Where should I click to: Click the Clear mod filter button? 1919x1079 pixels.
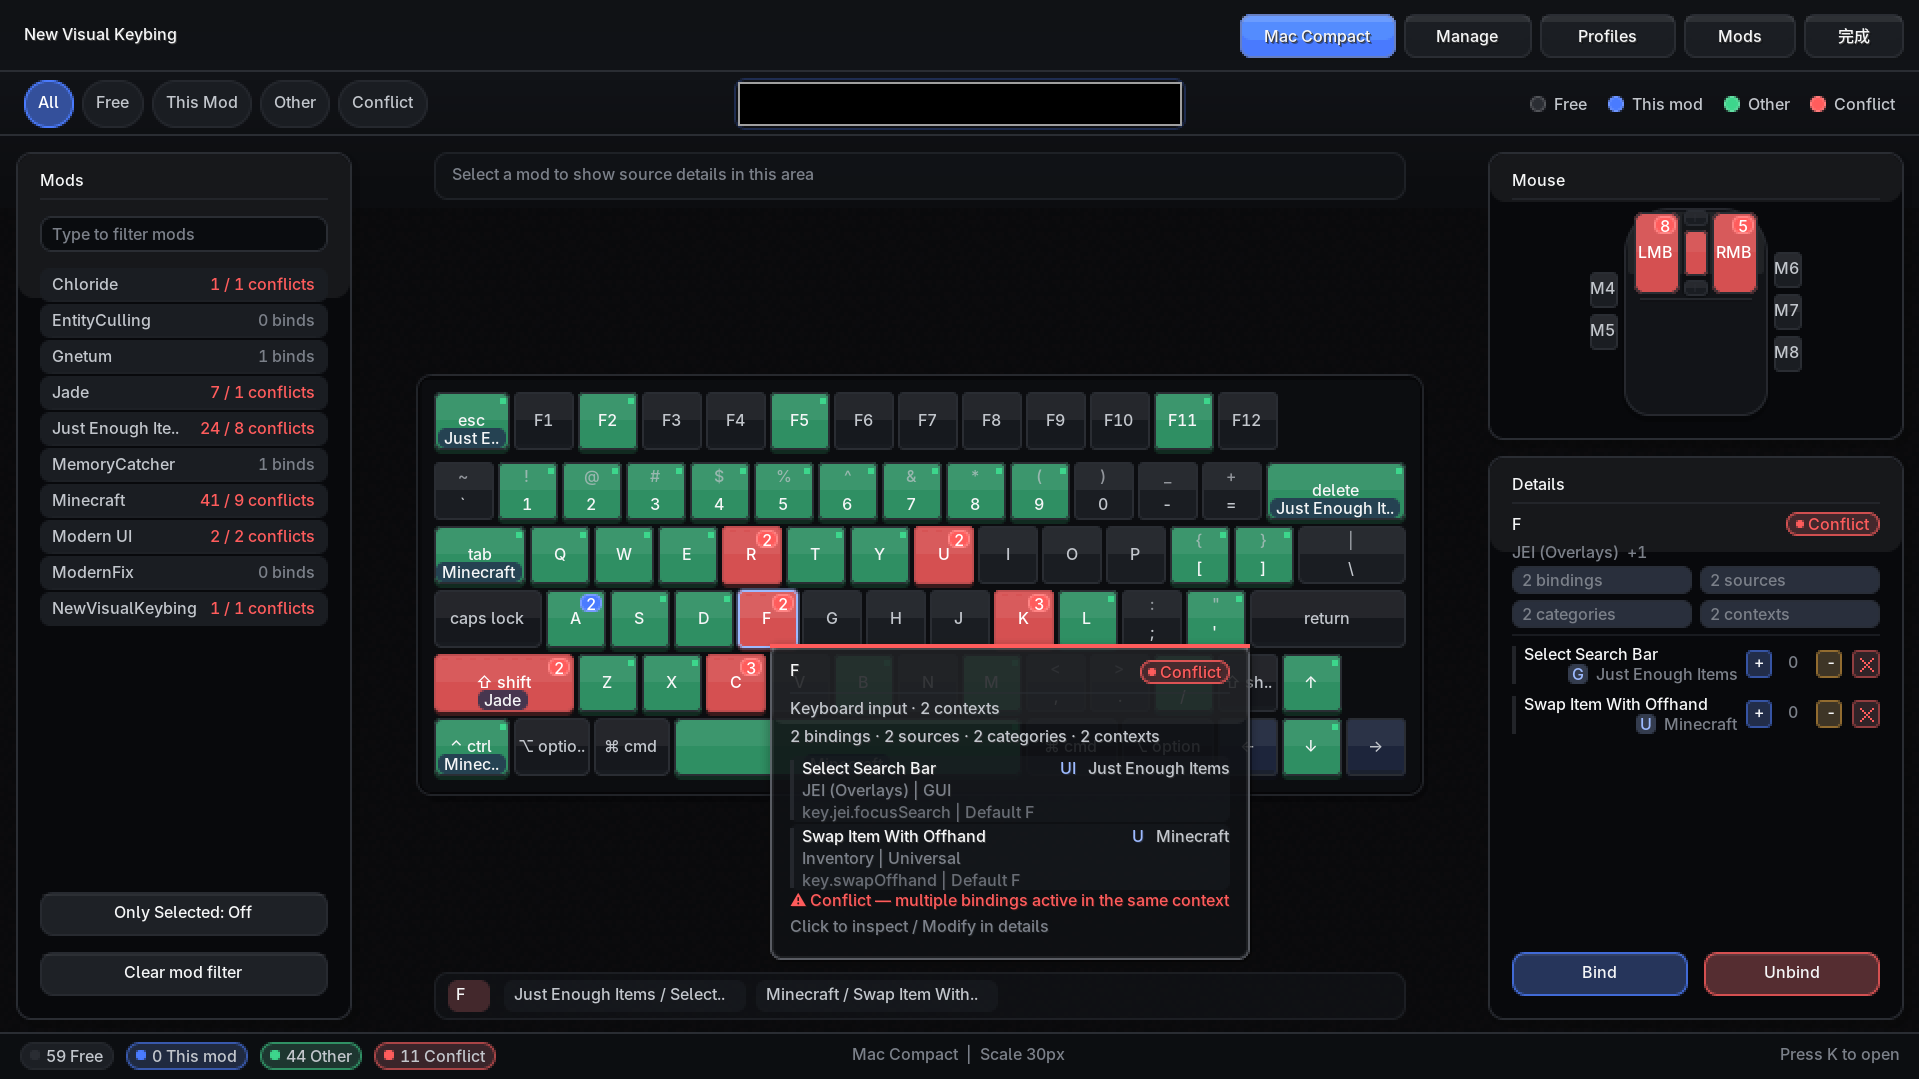pyautogui.click(x=183, y=973)
